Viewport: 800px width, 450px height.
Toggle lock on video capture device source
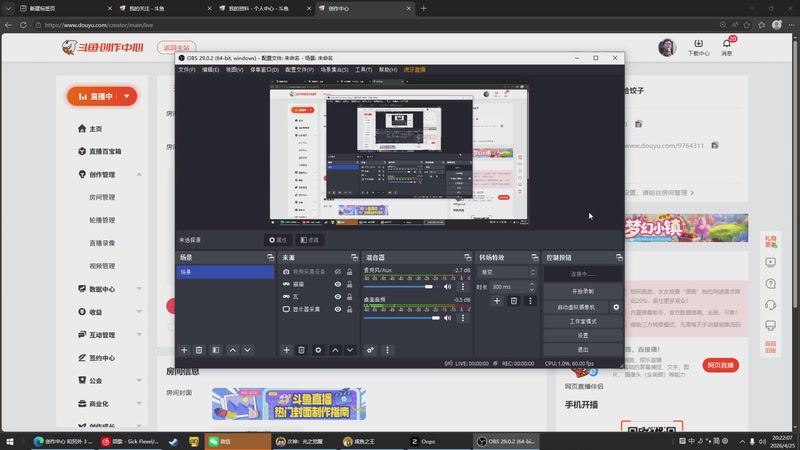349,272
